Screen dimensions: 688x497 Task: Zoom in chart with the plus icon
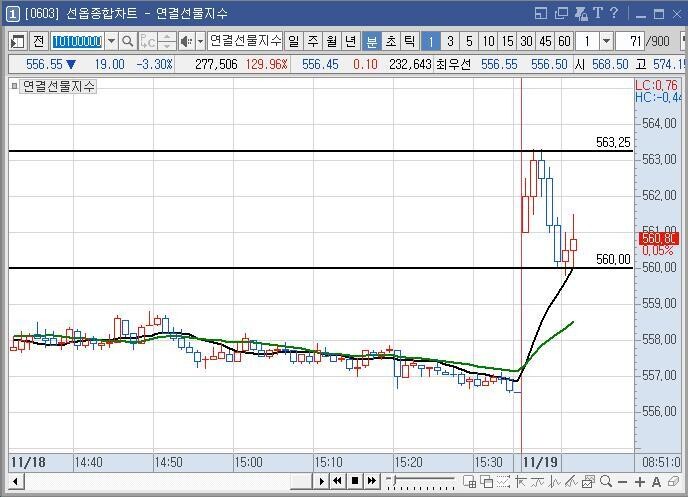639,482
